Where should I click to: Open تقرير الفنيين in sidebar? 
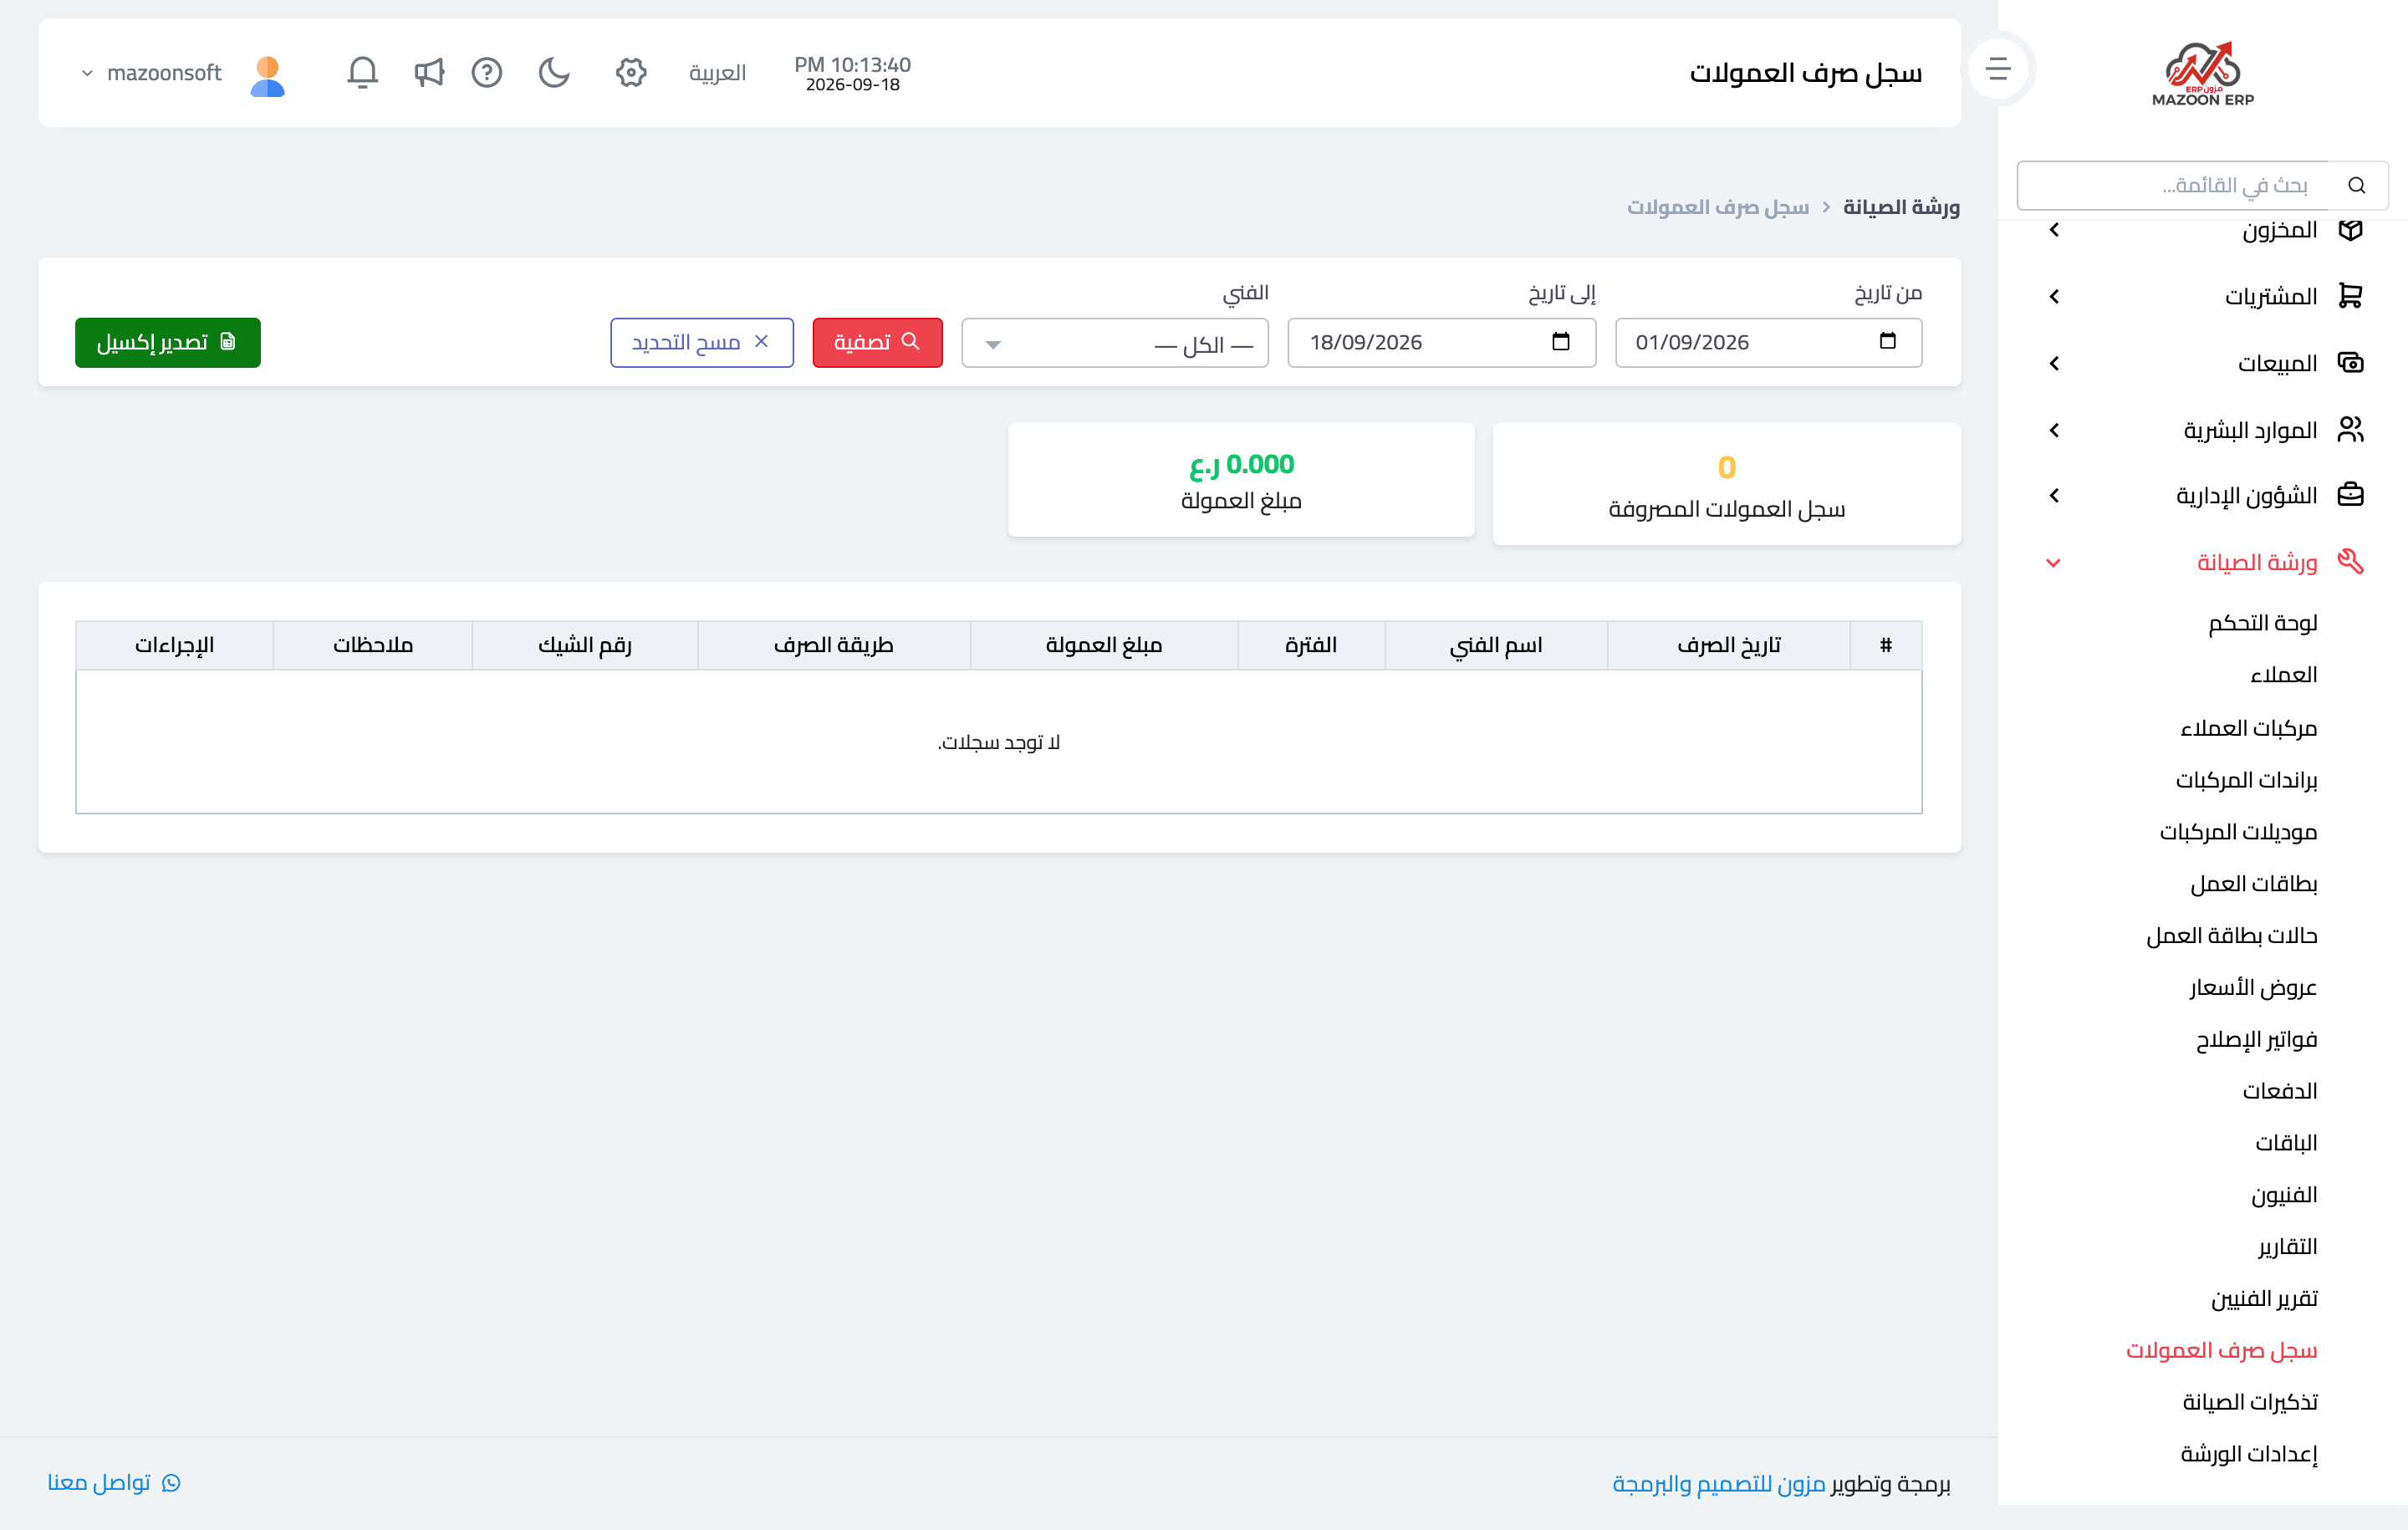2263,1298
